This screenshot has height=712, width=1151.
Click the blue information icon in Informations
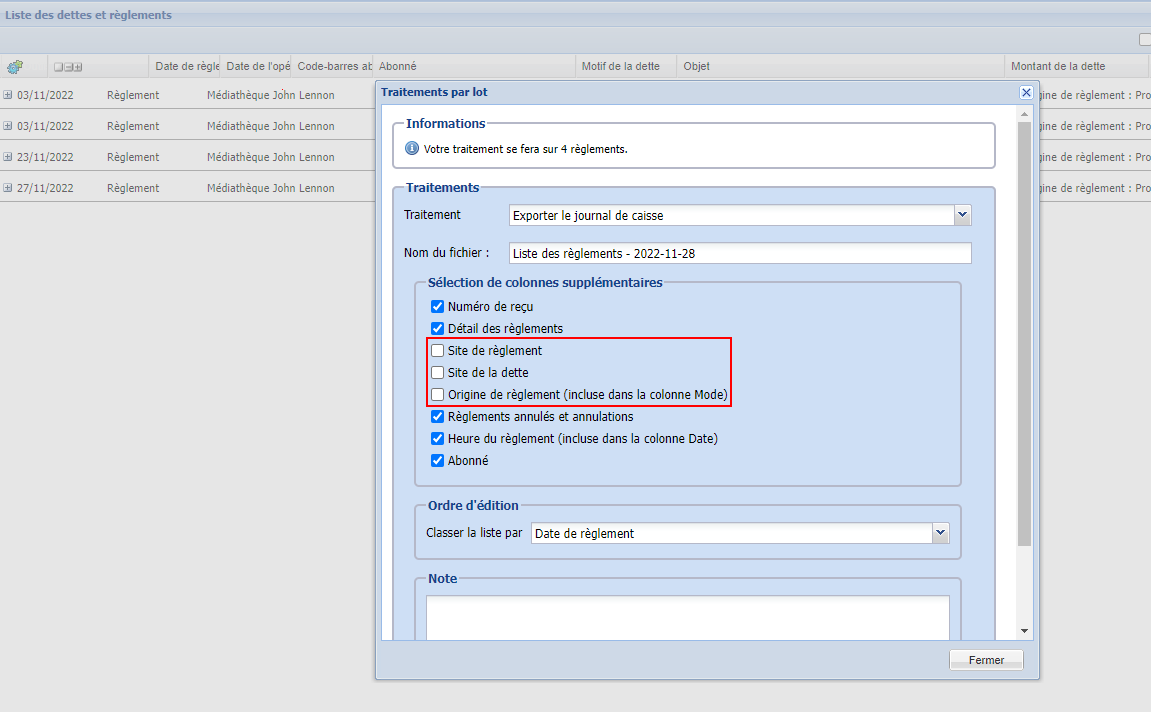pos(412,148)
